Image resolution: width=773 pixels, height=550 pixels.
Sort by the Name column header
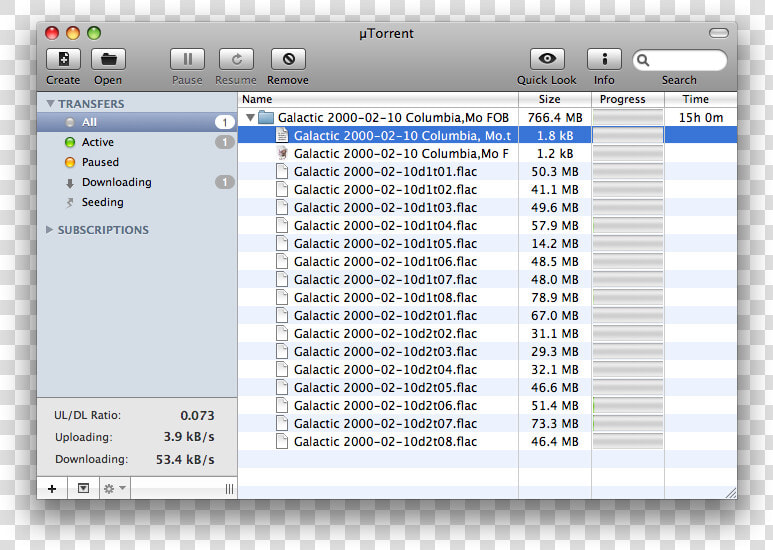(378, 99)
